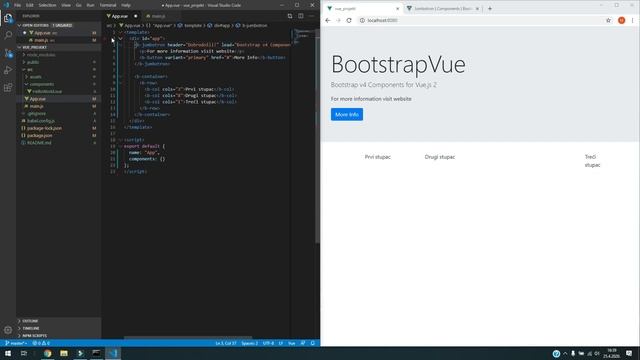Switch to the Jumbotron Components Chrome tab
The width and height of the screenshot is (640, 360).
(x=443, y=9)
